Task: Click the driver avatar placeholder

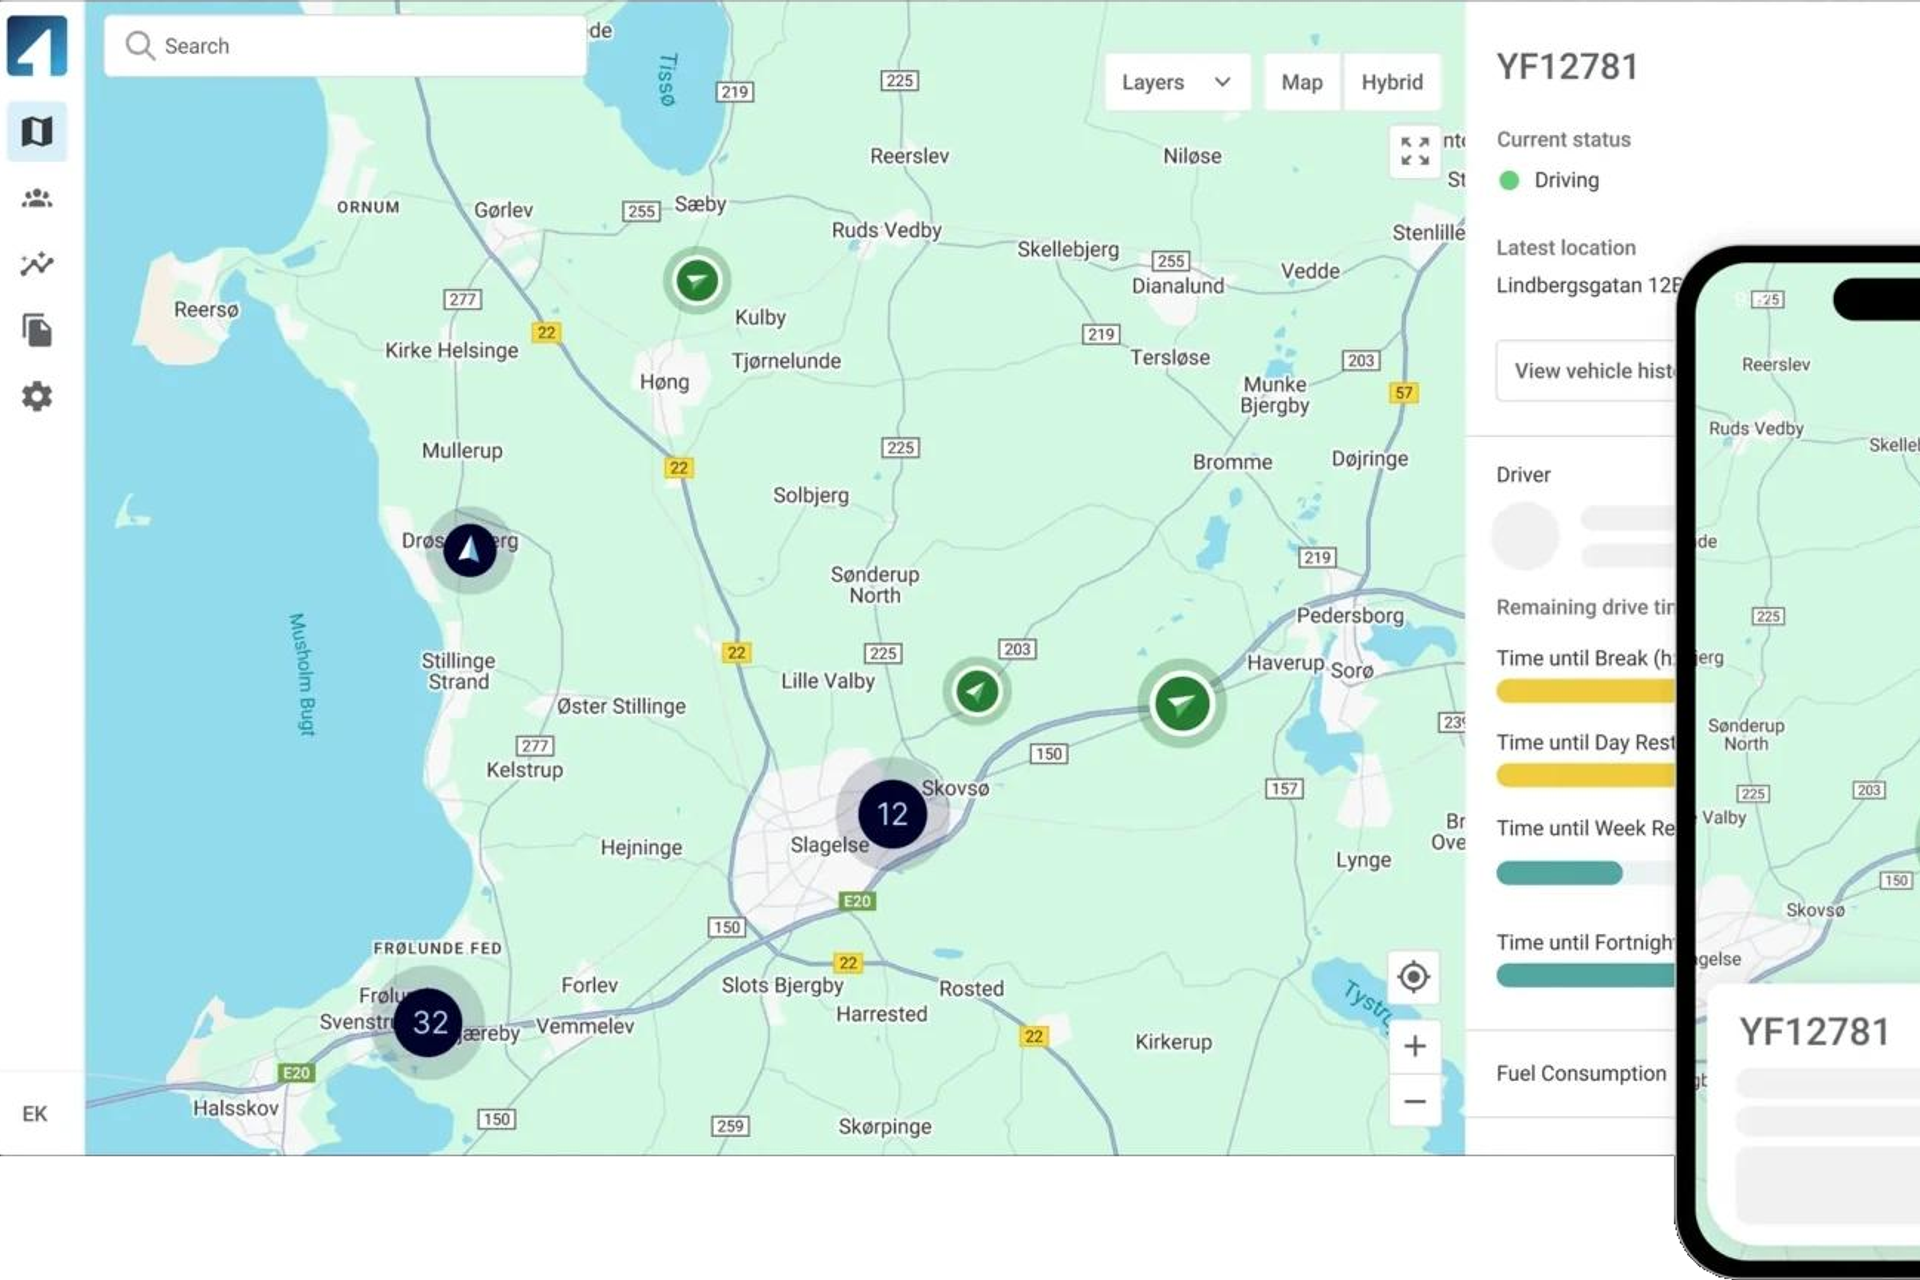Action: tap(1525, 536)
